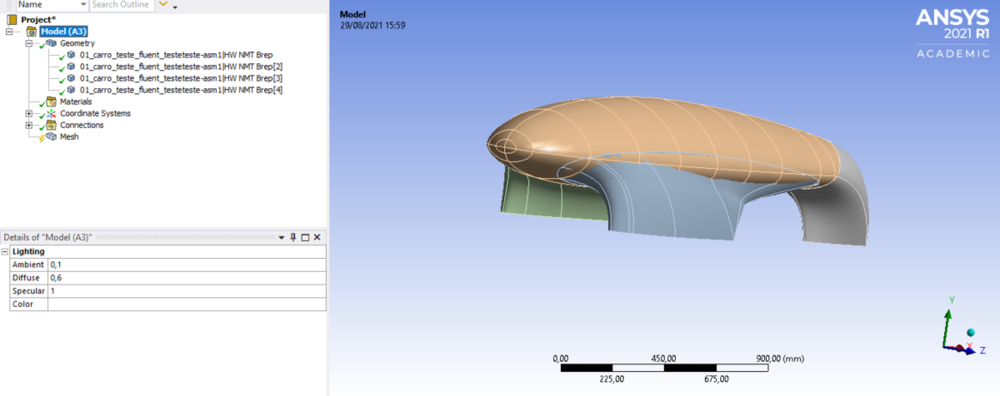
Task: Click the Mesh icon in outline tree
Action: [x=52, y=137]
